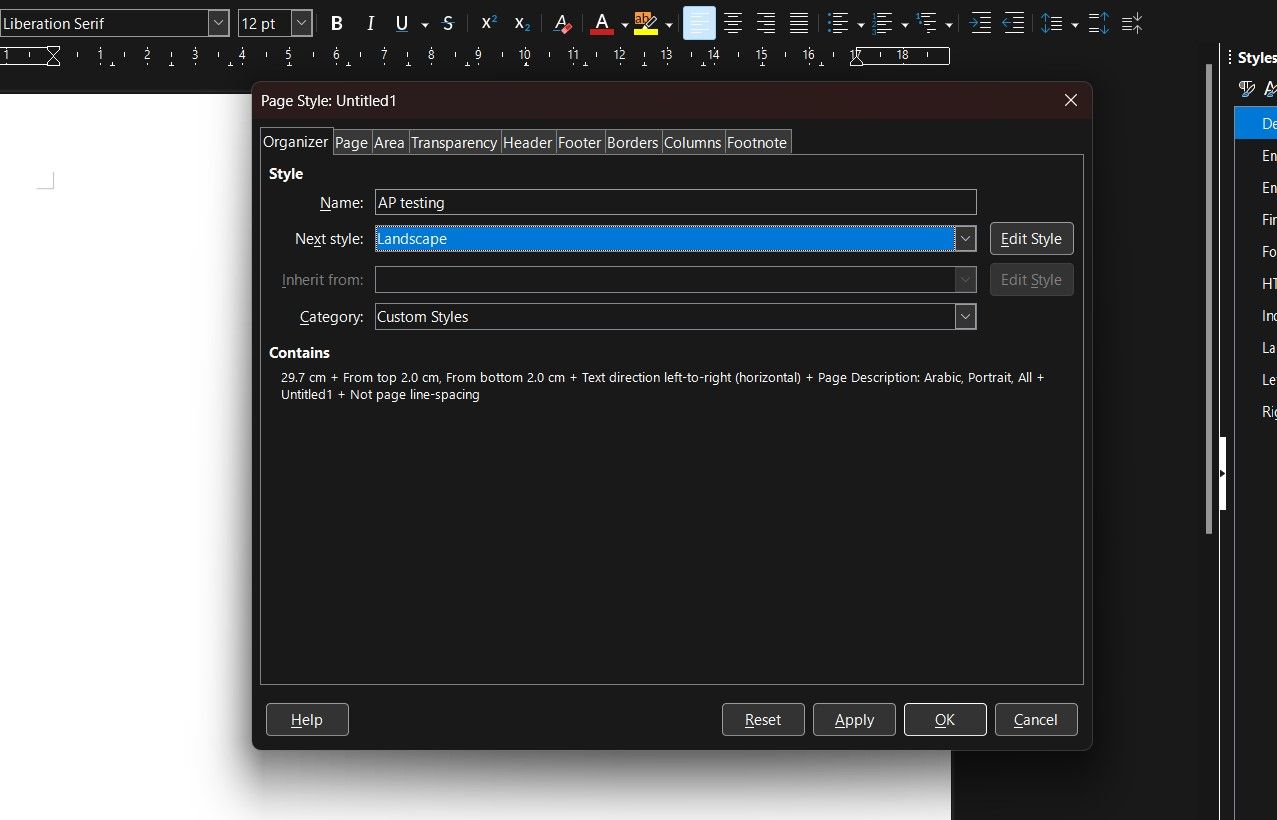Image resolution: width=1277 pixels, height=820 pixels.
Task: Open the Footnote tab
Action: 757,142
